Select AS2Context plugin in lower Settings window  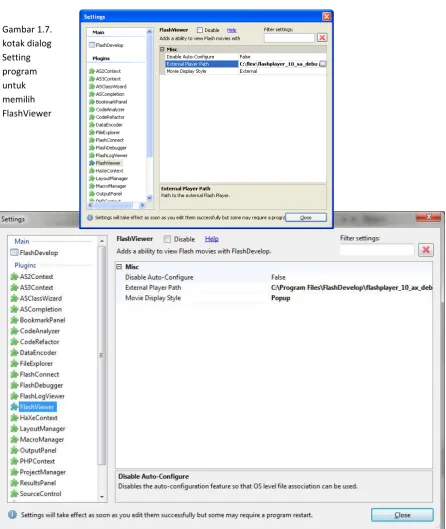pos(32,277)
